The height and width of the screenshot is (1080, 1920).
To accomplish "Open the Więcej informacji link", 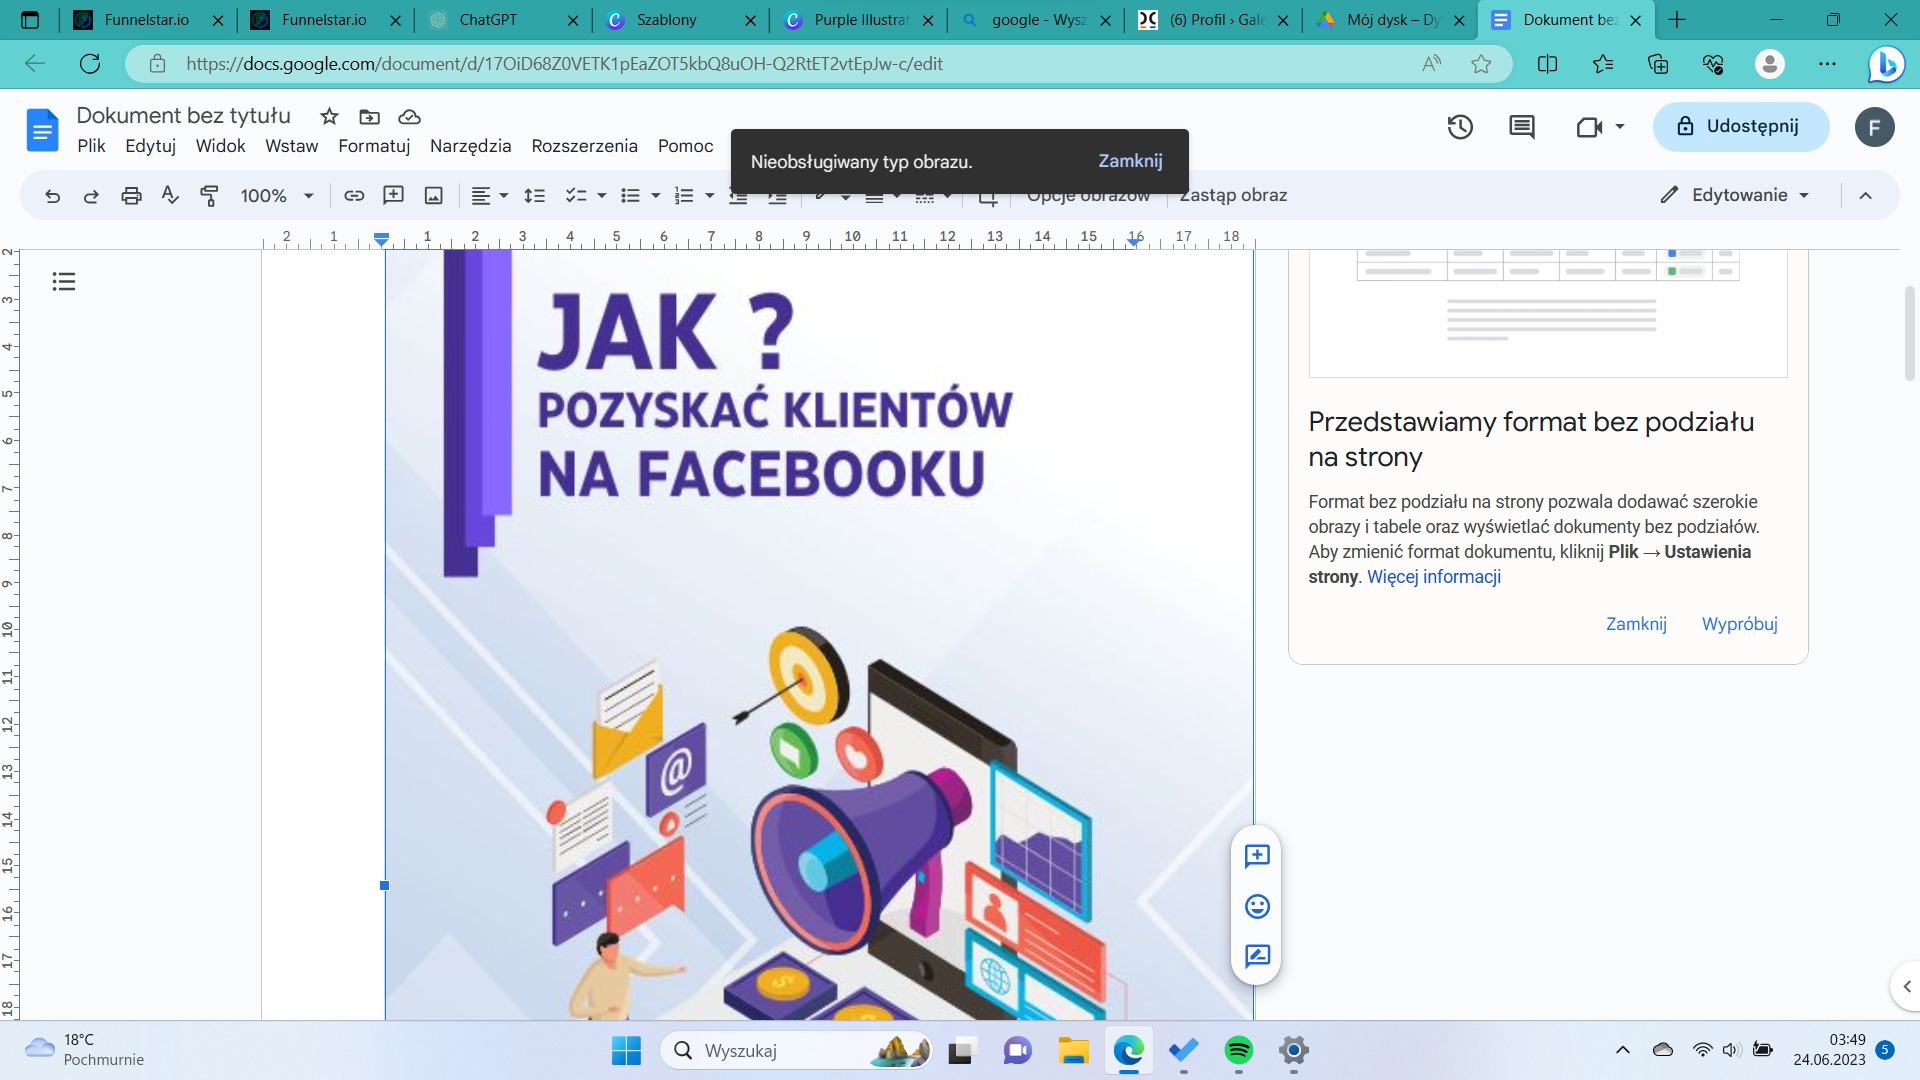I will (x=1433, y=577).
